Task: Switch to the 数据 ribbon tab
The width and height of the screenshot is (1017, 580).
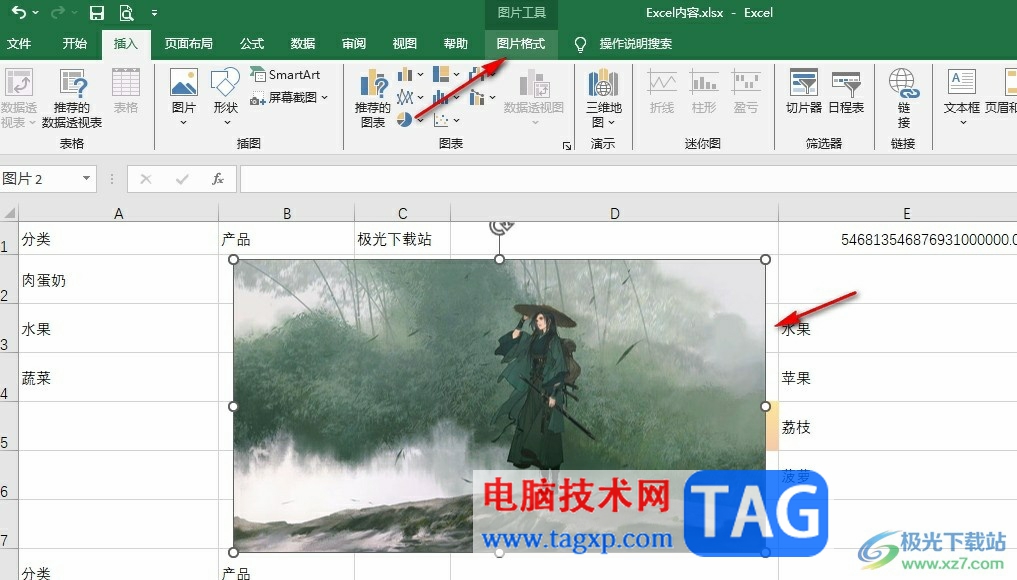Action: (x=303, y=43)
